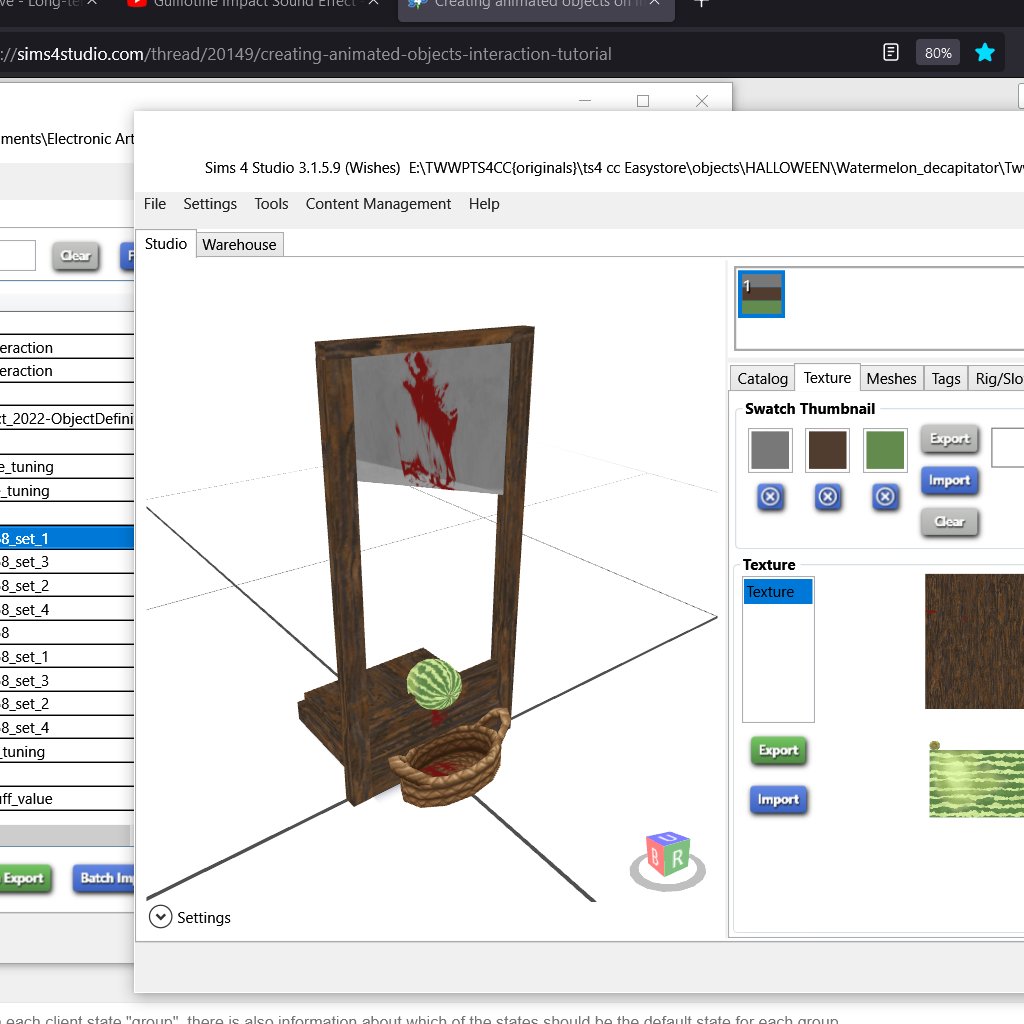The height and width of the screenshot is (1024, 1024).
Task: Close the Guillotine Impact Sound Effect tab
Action: point(373,3)
